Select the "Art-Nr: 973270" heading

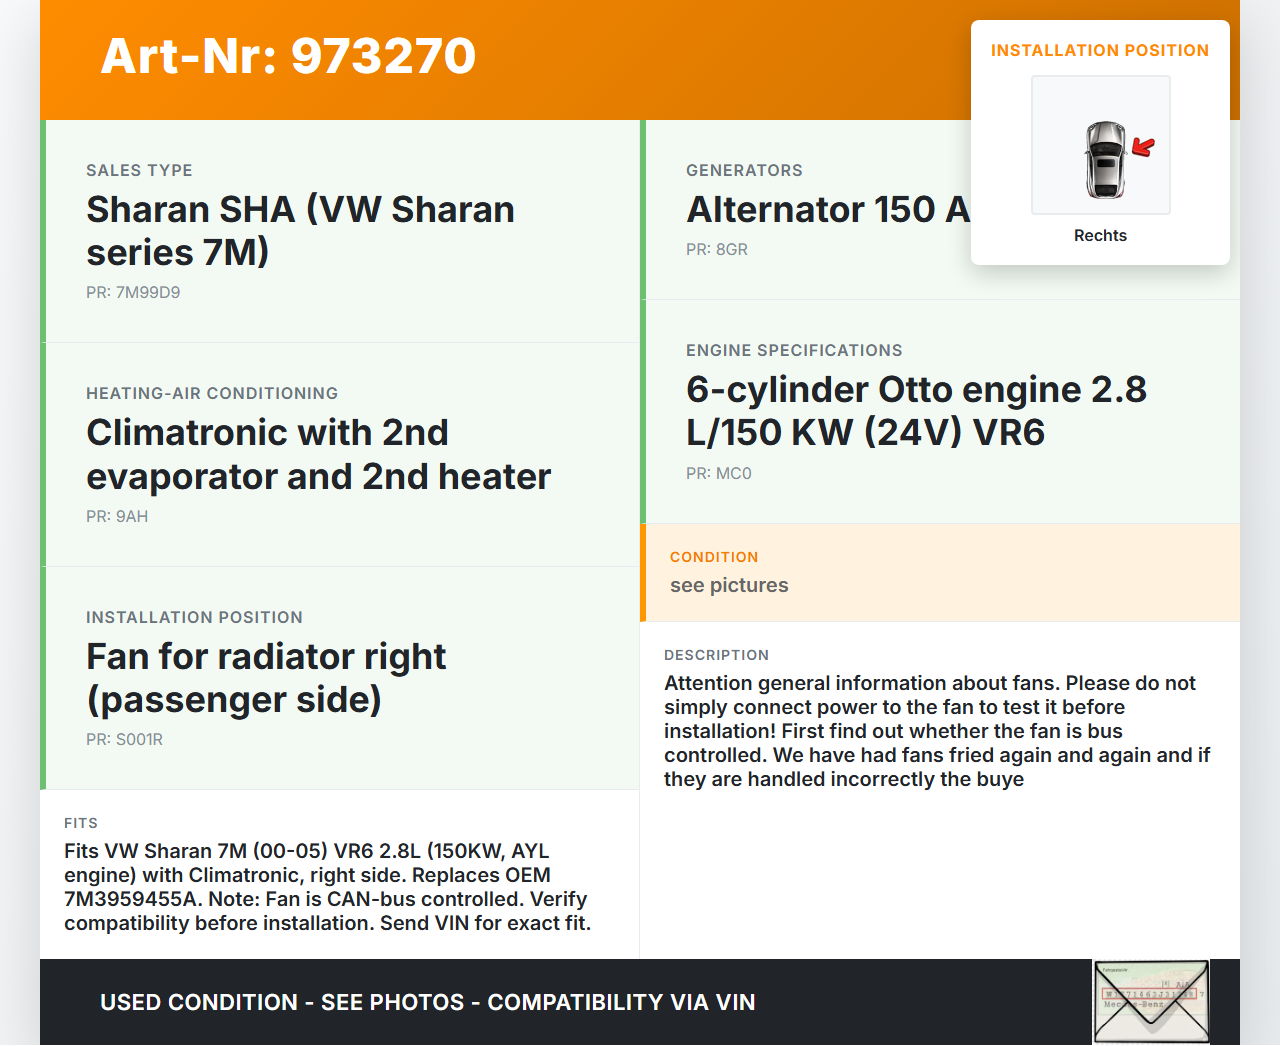(x=288, y=56)
